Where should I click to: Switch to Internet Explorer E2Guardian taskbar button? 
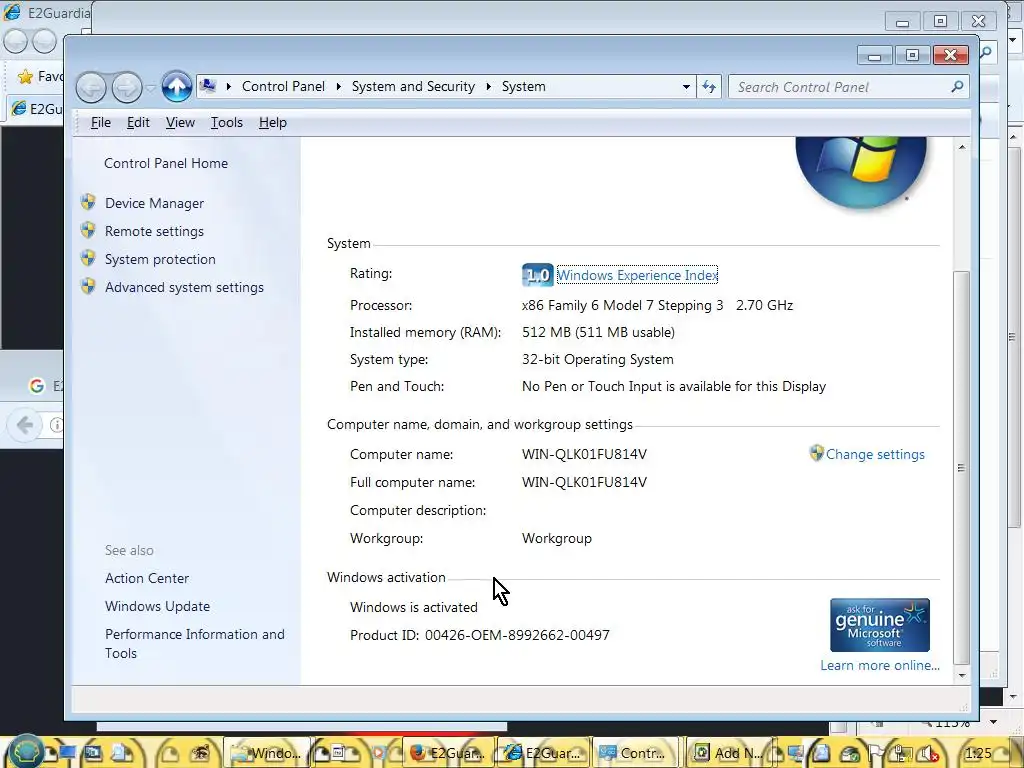543,753
